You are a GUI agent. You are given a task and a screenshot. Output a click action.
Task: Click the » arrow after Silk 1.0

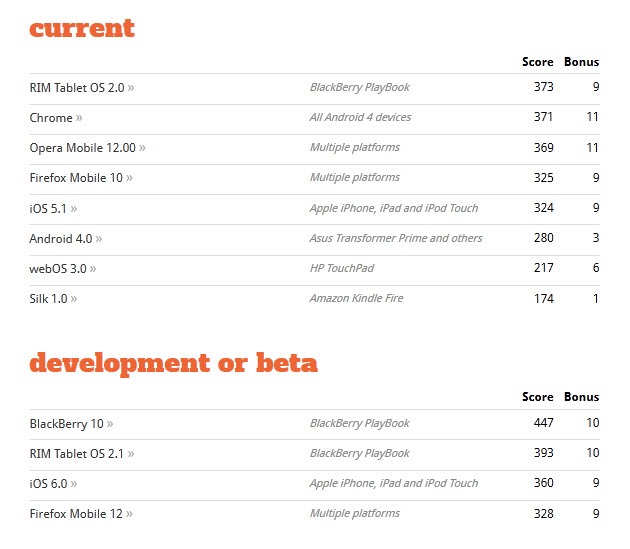coord(74,299)
